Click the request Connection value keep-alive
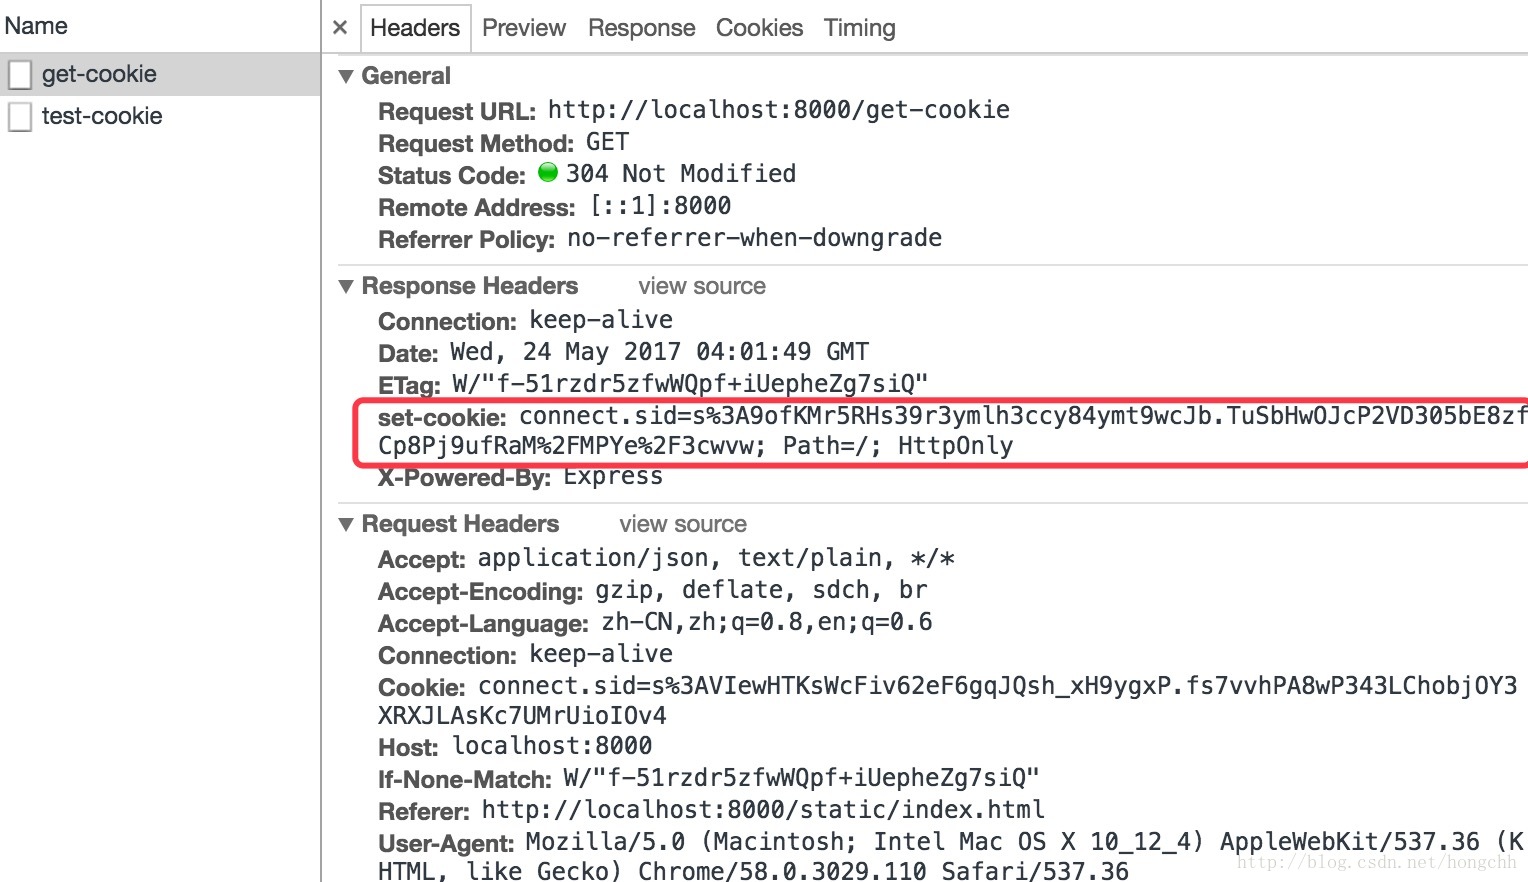The image size is (1528, 882). coord(601,654)
